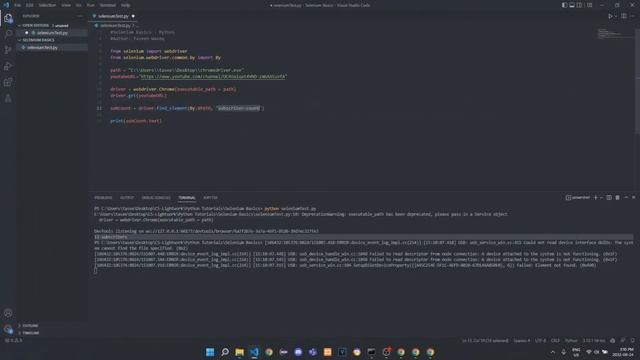Open the run options dropdown arrow
This screenshot has height=360, width=640.
[x=616, y=16]
